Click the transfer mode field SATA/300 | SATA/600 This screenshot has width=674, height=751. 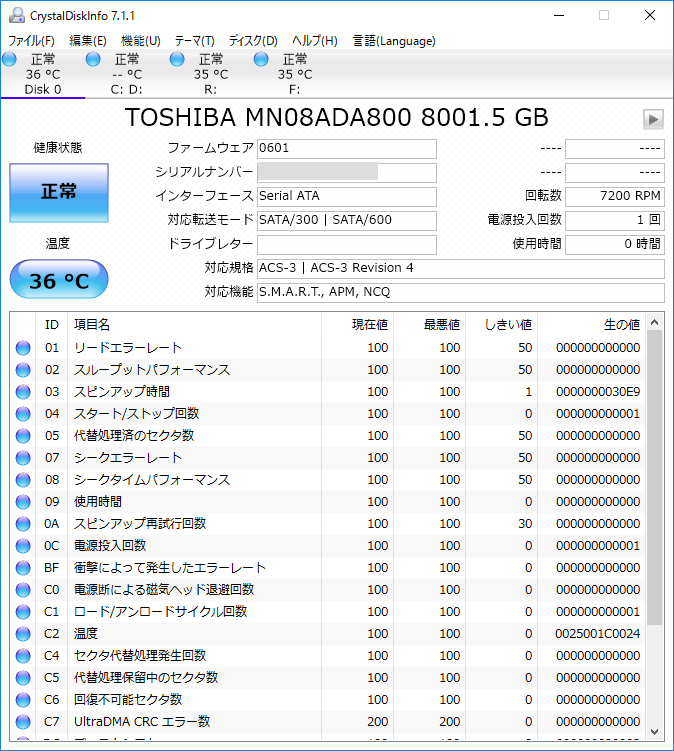(x=347, y=220)
